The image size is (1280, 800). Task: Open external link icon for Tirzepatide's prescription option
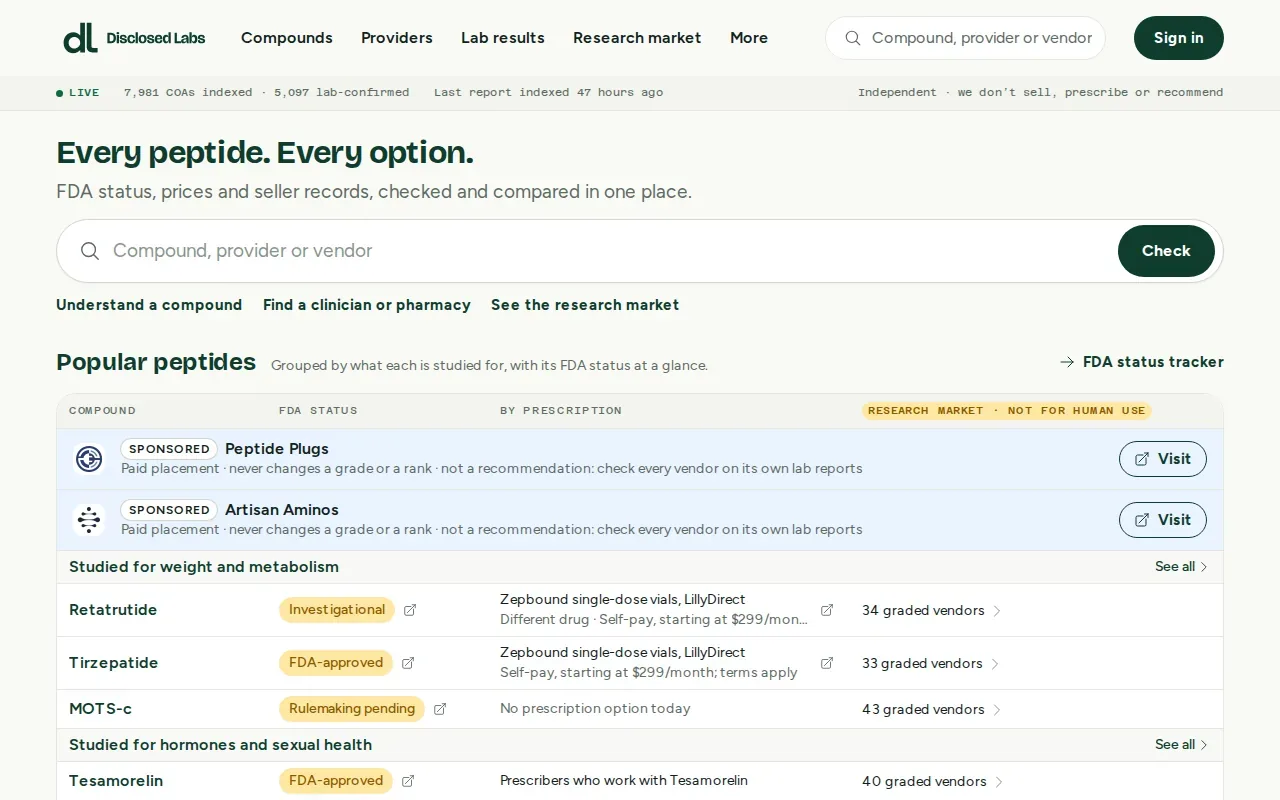coord(827,663)
